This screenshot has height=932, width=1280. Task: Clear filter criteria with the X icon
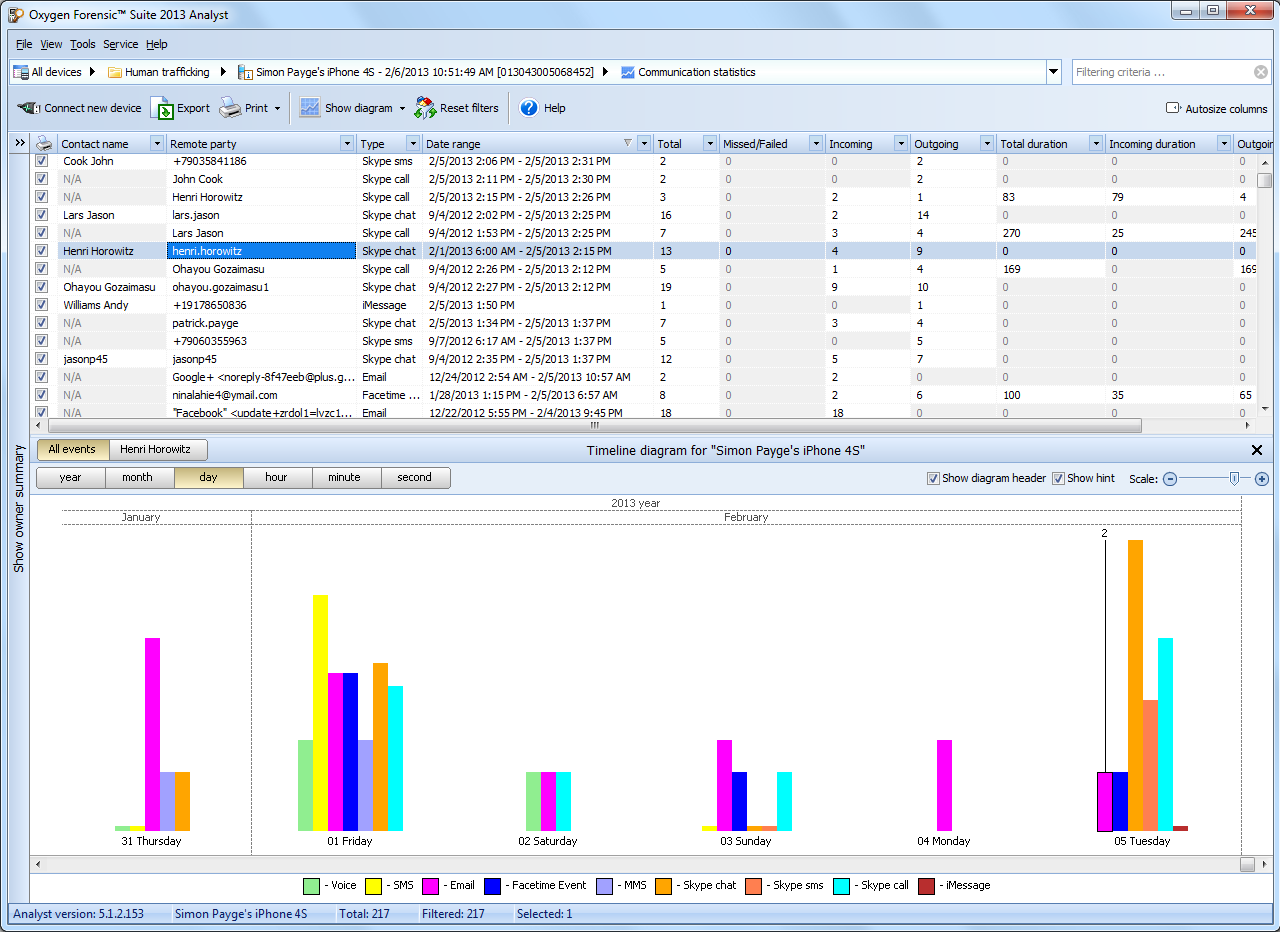1261,72
